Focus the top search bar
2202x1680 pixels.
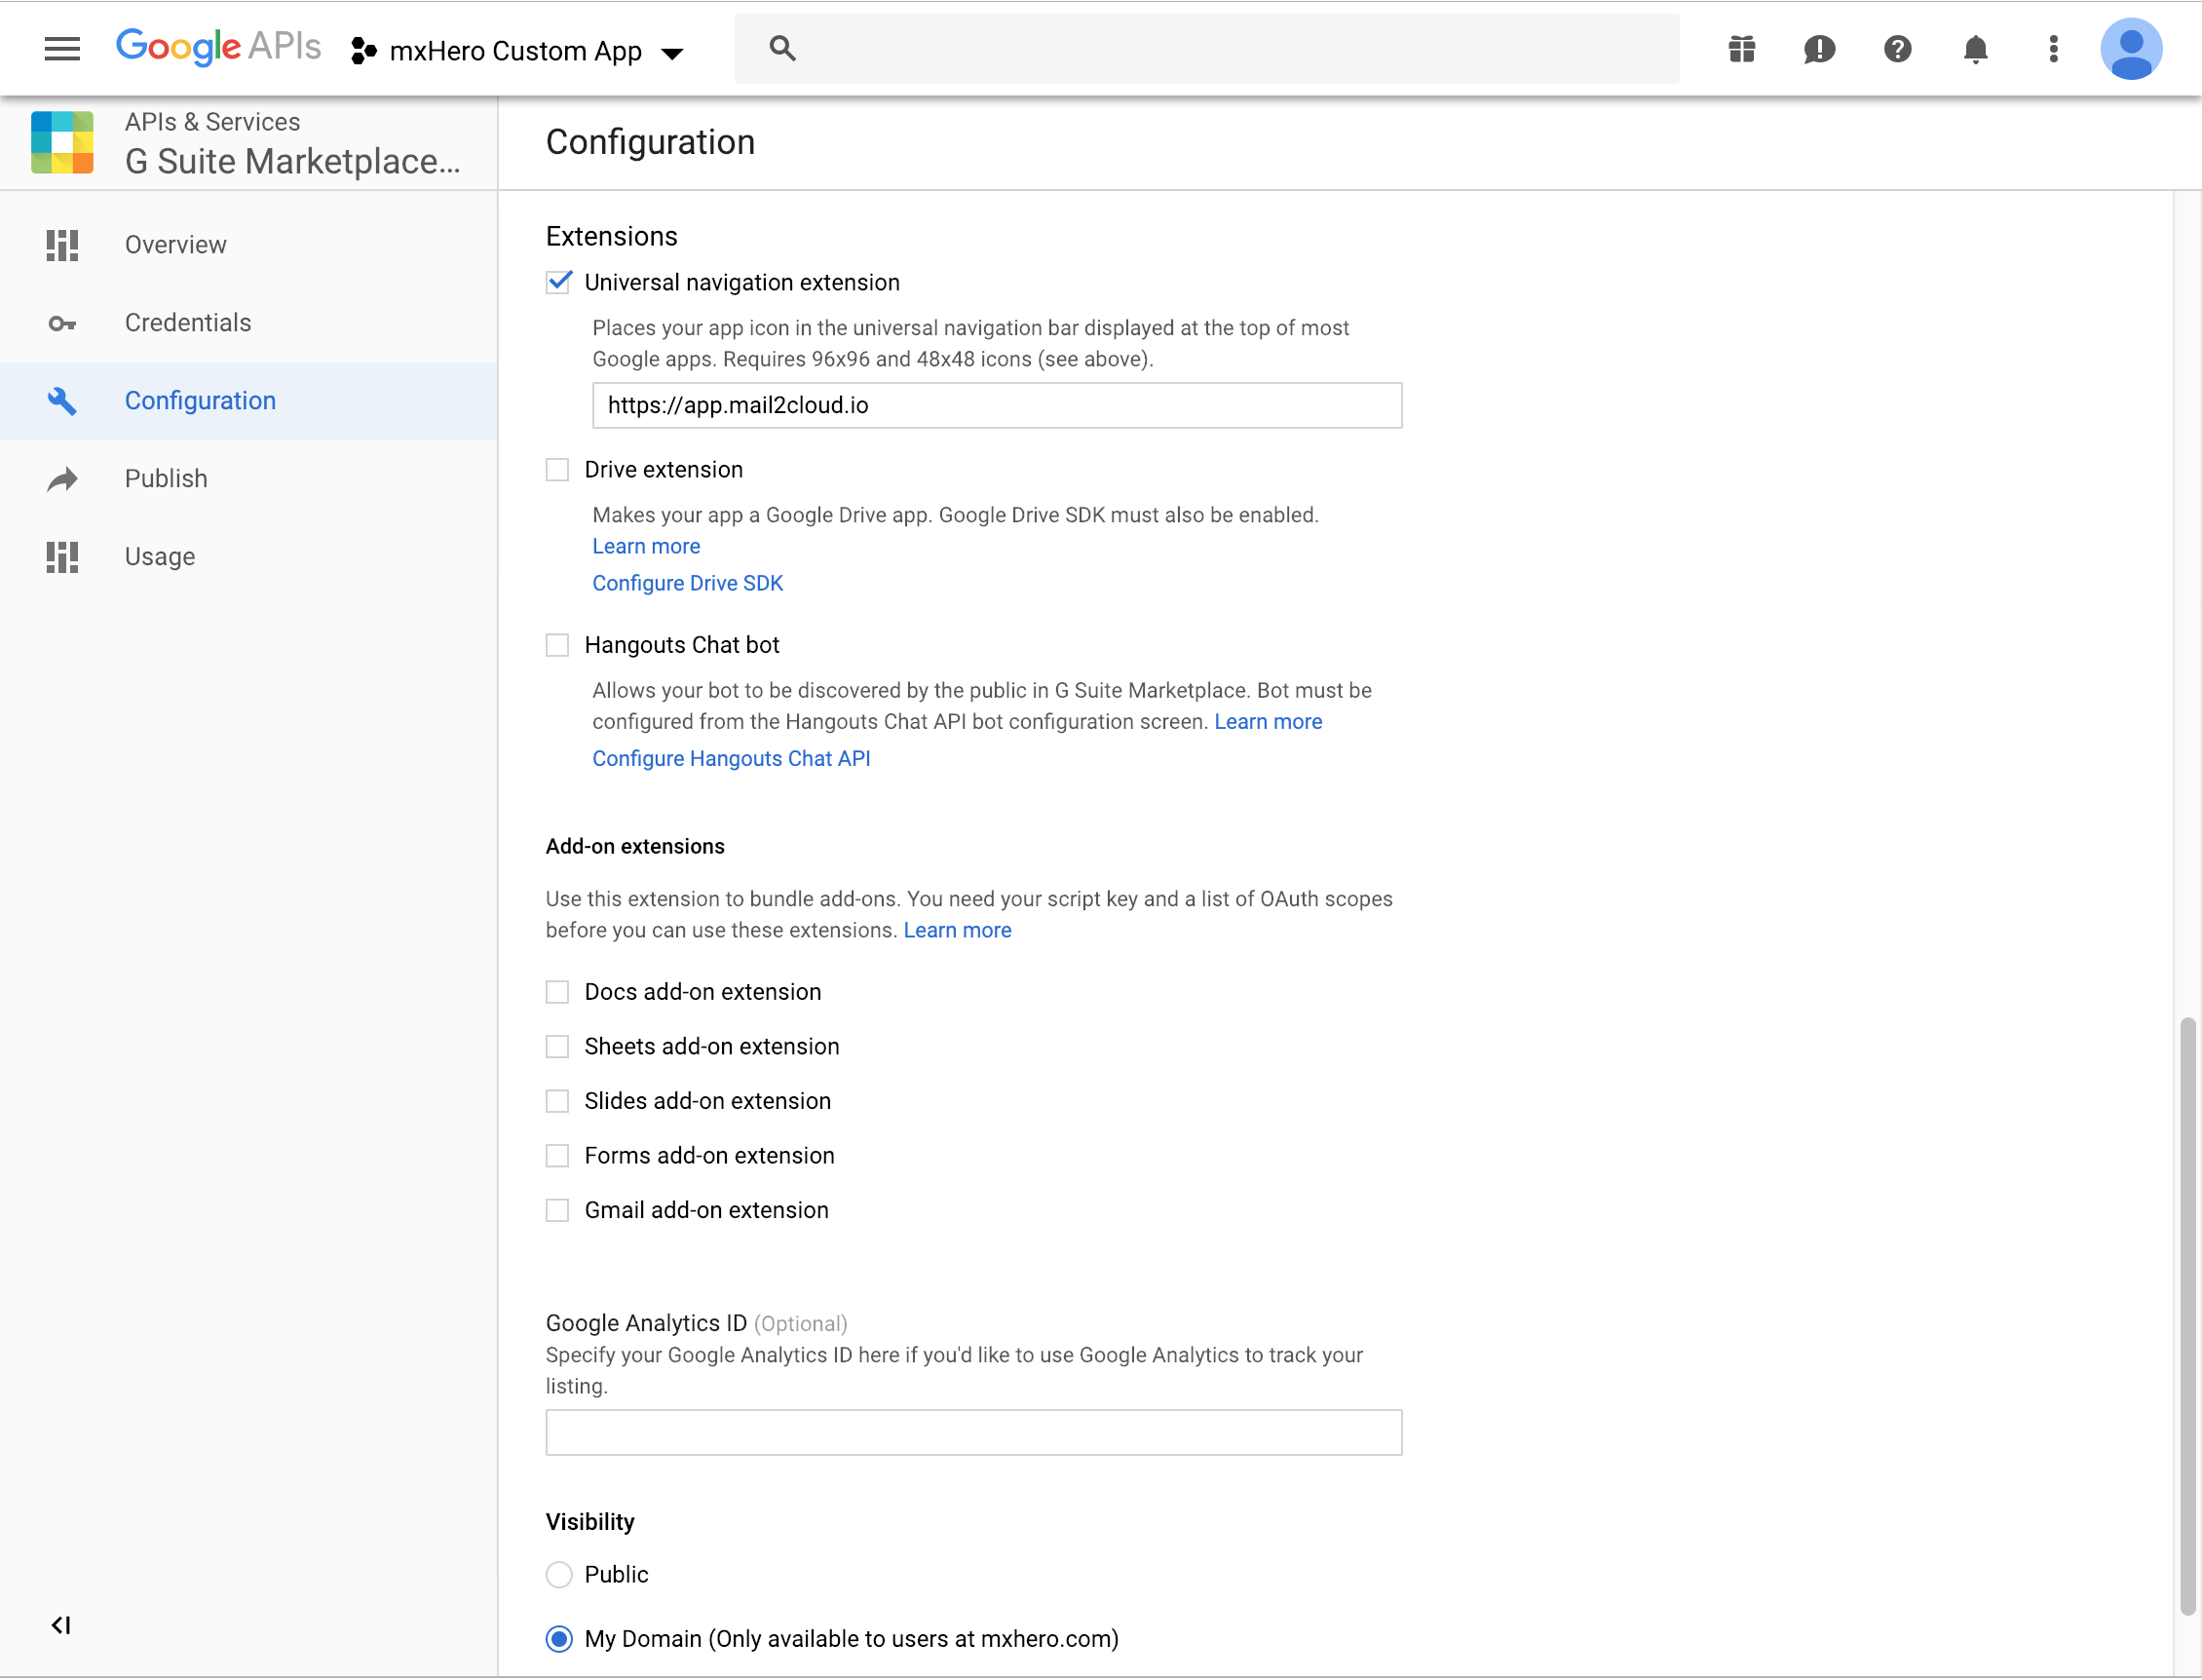coord(1207,48)
